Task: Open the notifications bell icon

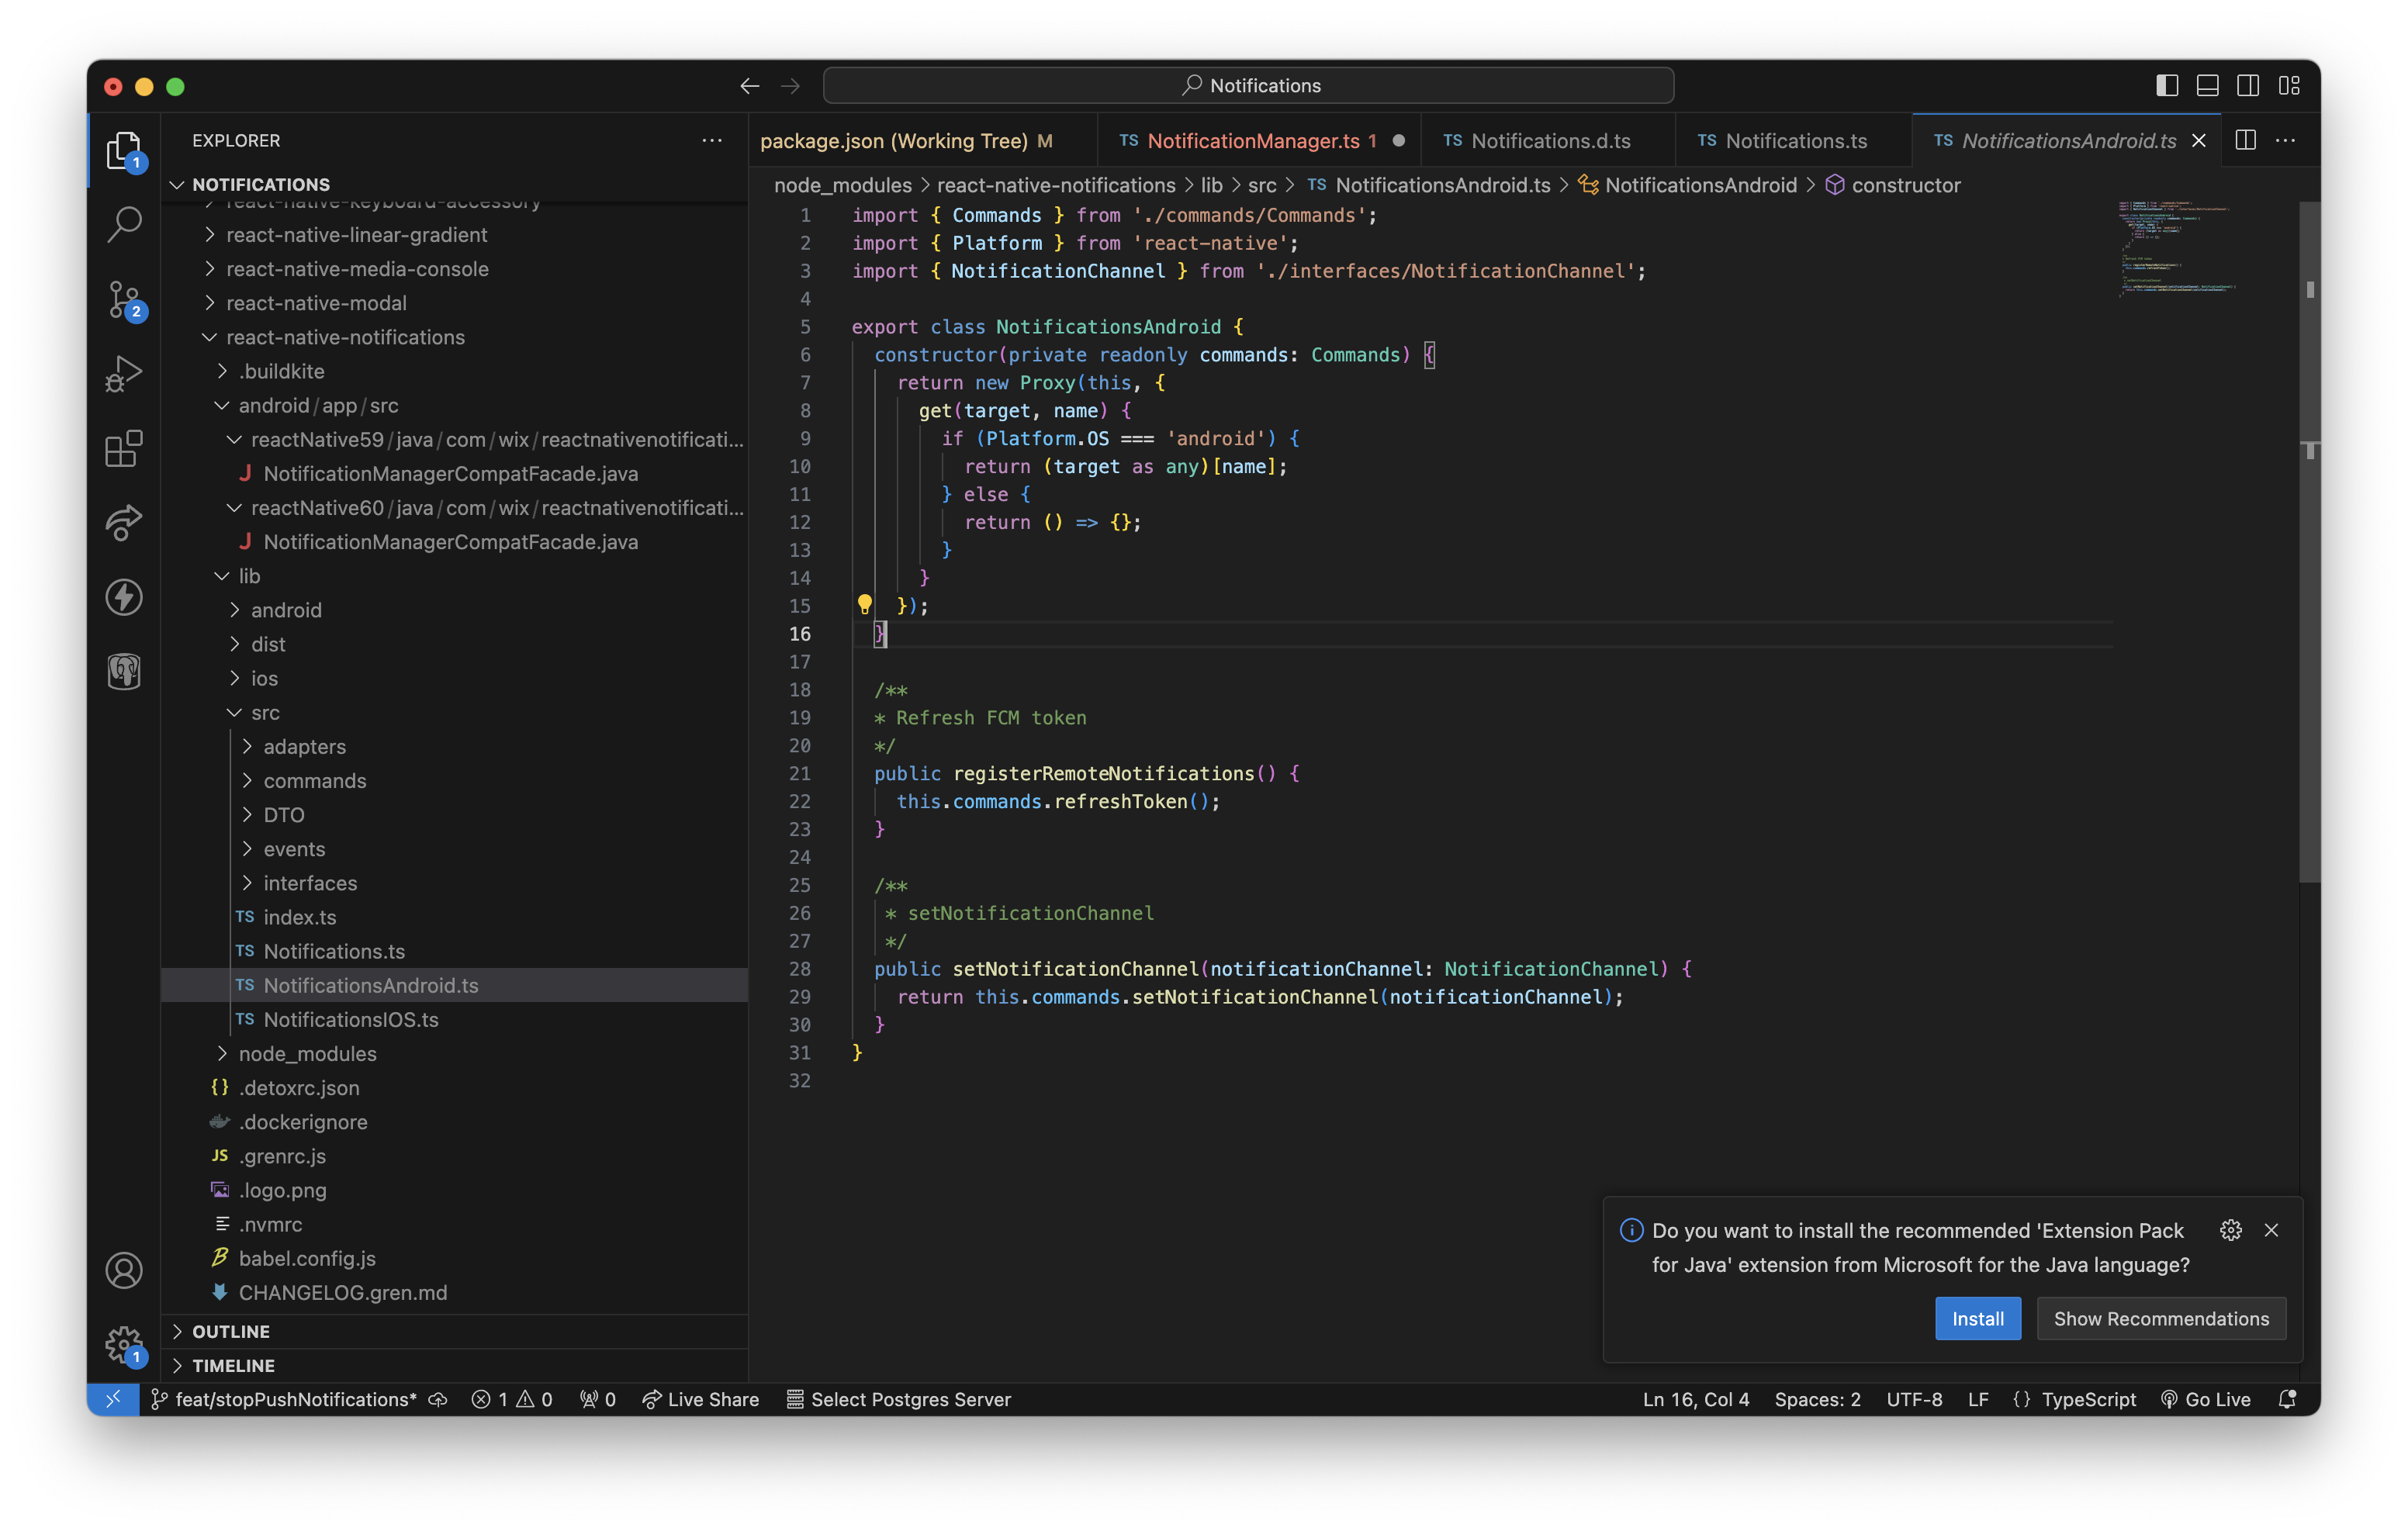Action: click(x=2287, y=1399)
